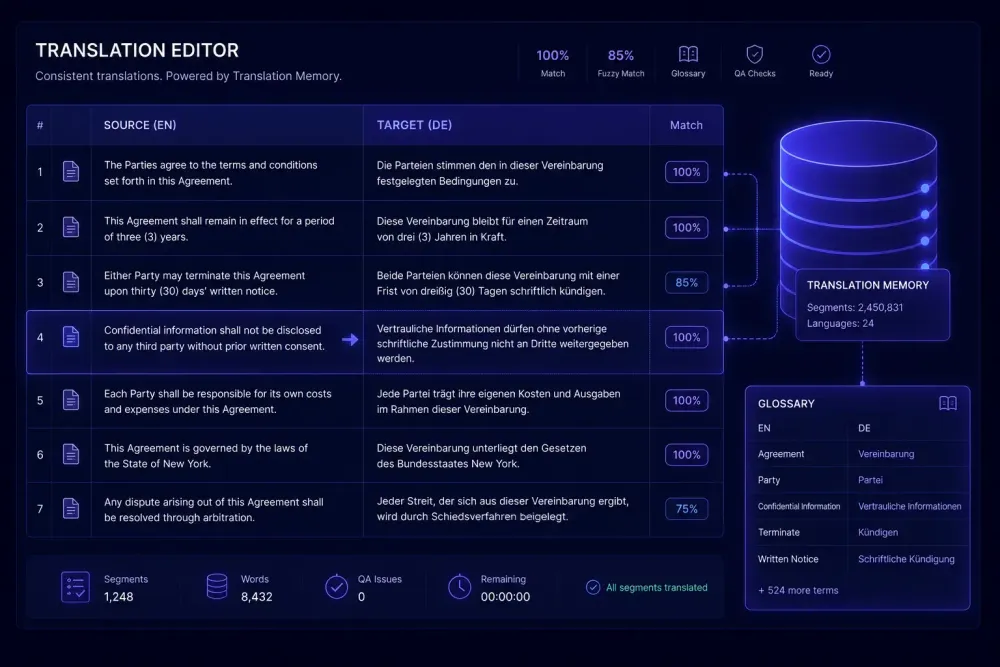The height and width of the screenshot is (667, 1000).
Task: Select the 100% Match indicator in header
Action: [x=552, y=62]
